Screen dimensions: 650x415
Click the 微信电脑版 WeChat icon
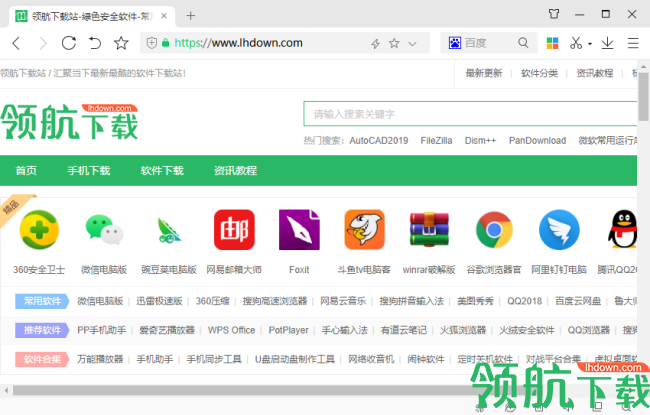(104, 230)
